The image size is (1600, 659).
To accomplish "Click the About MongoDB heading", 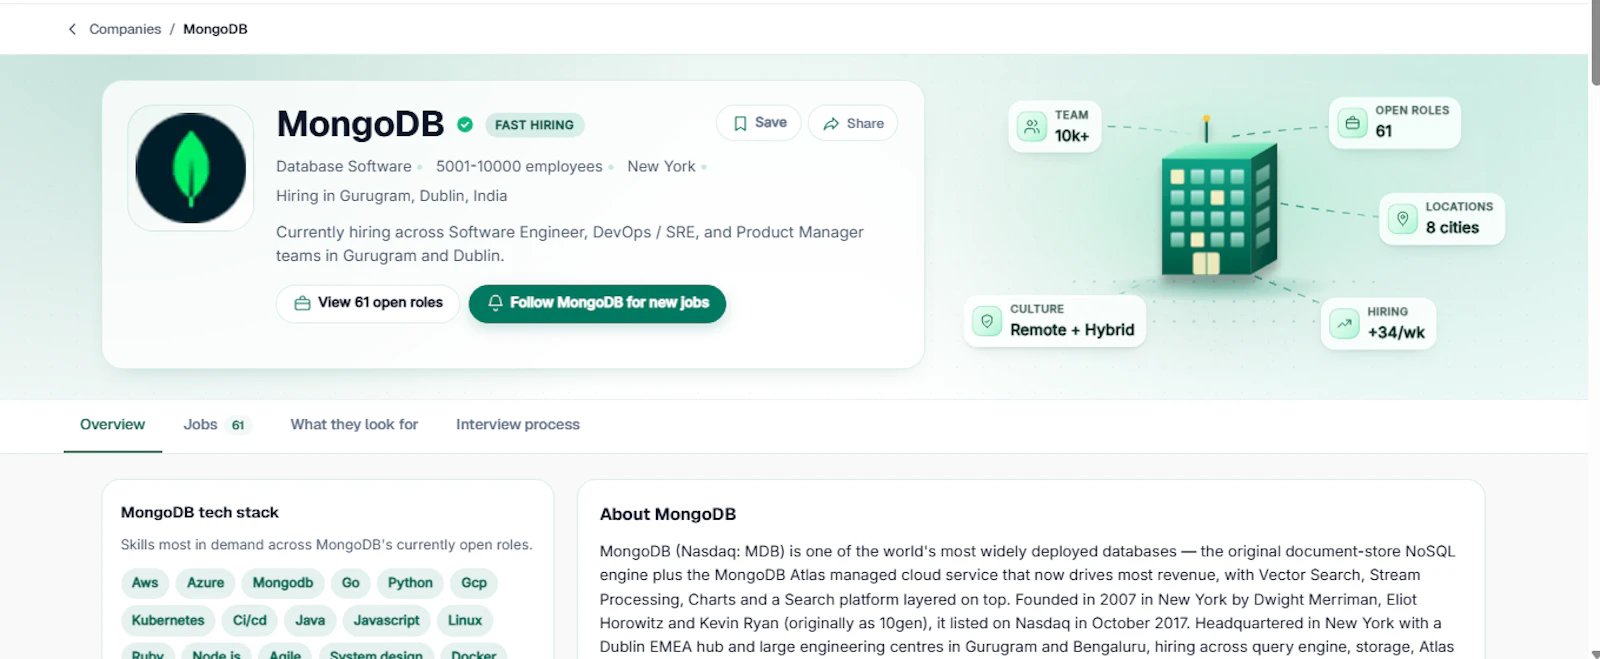I will coord(668,514).
